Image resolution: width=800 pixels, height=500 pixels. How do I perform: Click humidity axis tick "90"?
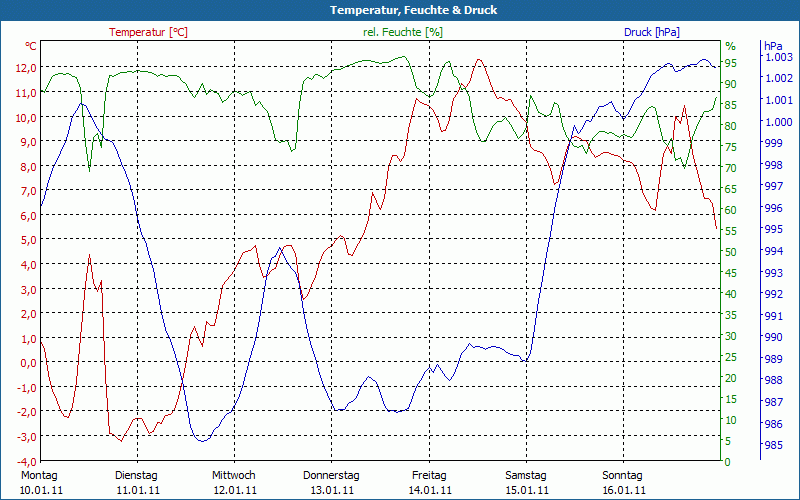point(731,84)
